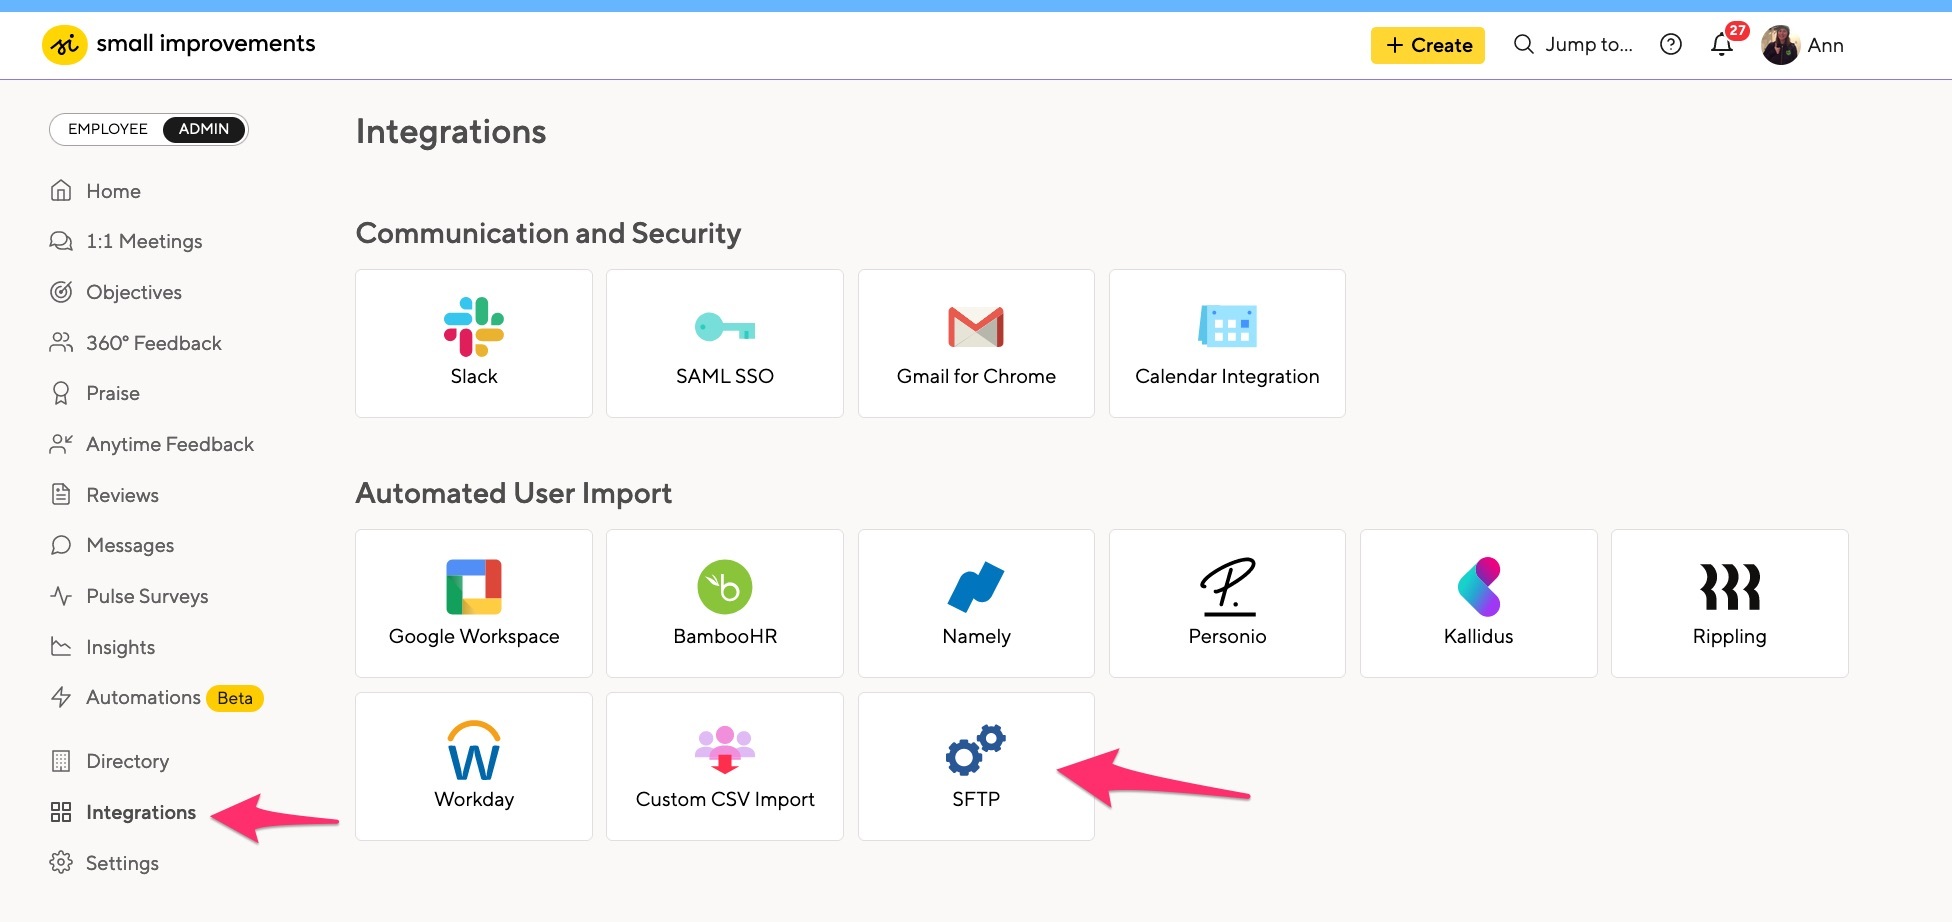Open the Rippling integration
Image resolution: width=1952 pixels, height=922 pixels.
point(1729,603)
